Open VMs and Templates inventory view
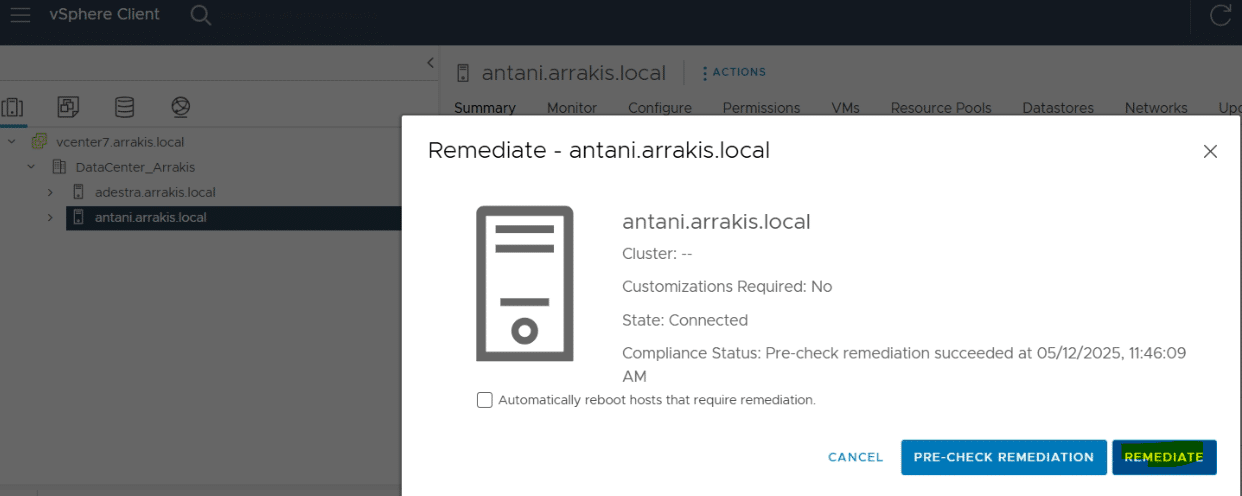This screenshot has width=1242, height=496. click(68, 106)
